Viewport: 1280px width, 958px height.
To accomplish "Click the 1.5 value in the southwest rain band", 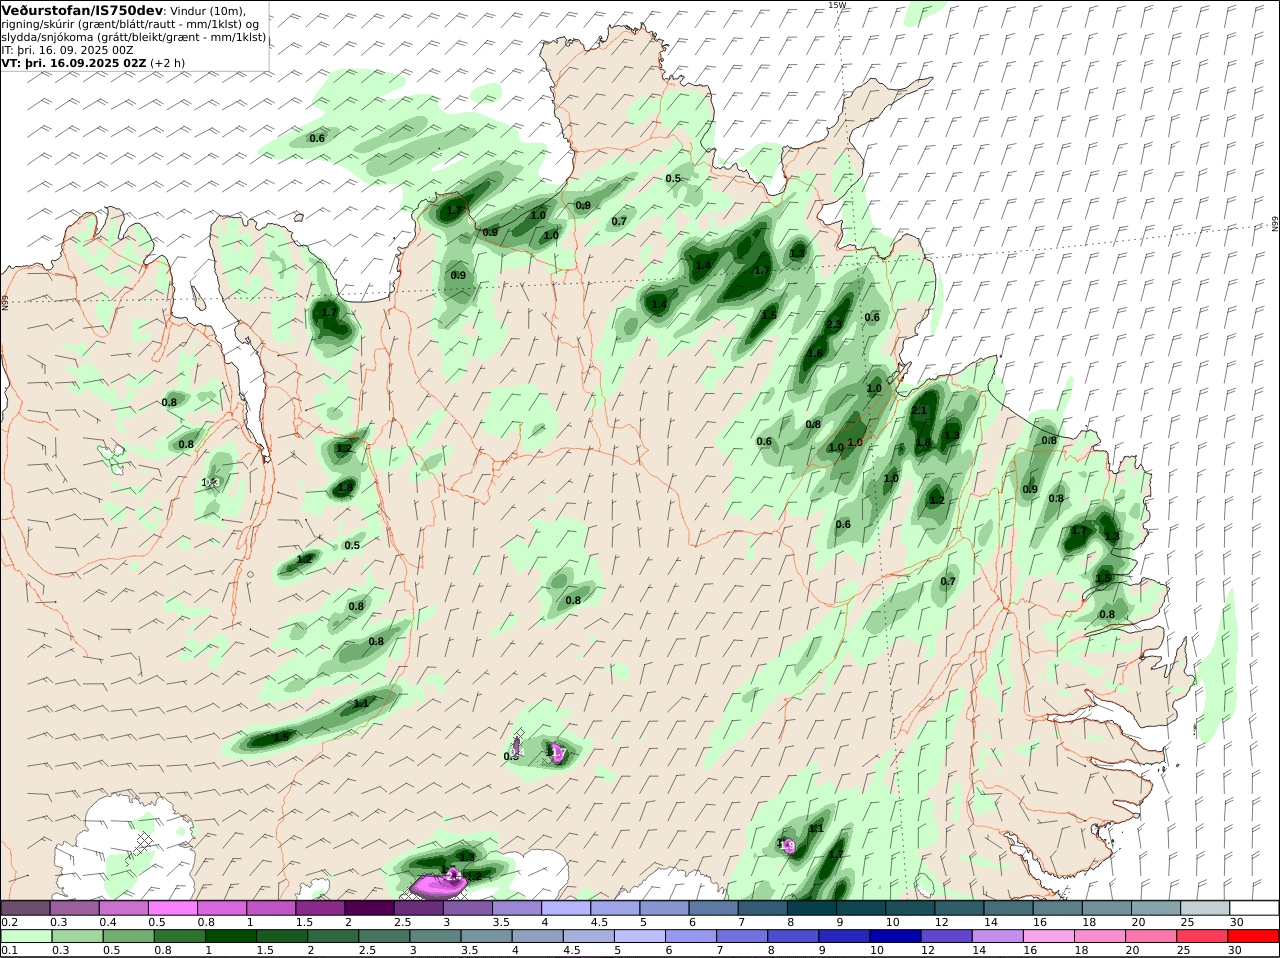I will pos(281,737).
